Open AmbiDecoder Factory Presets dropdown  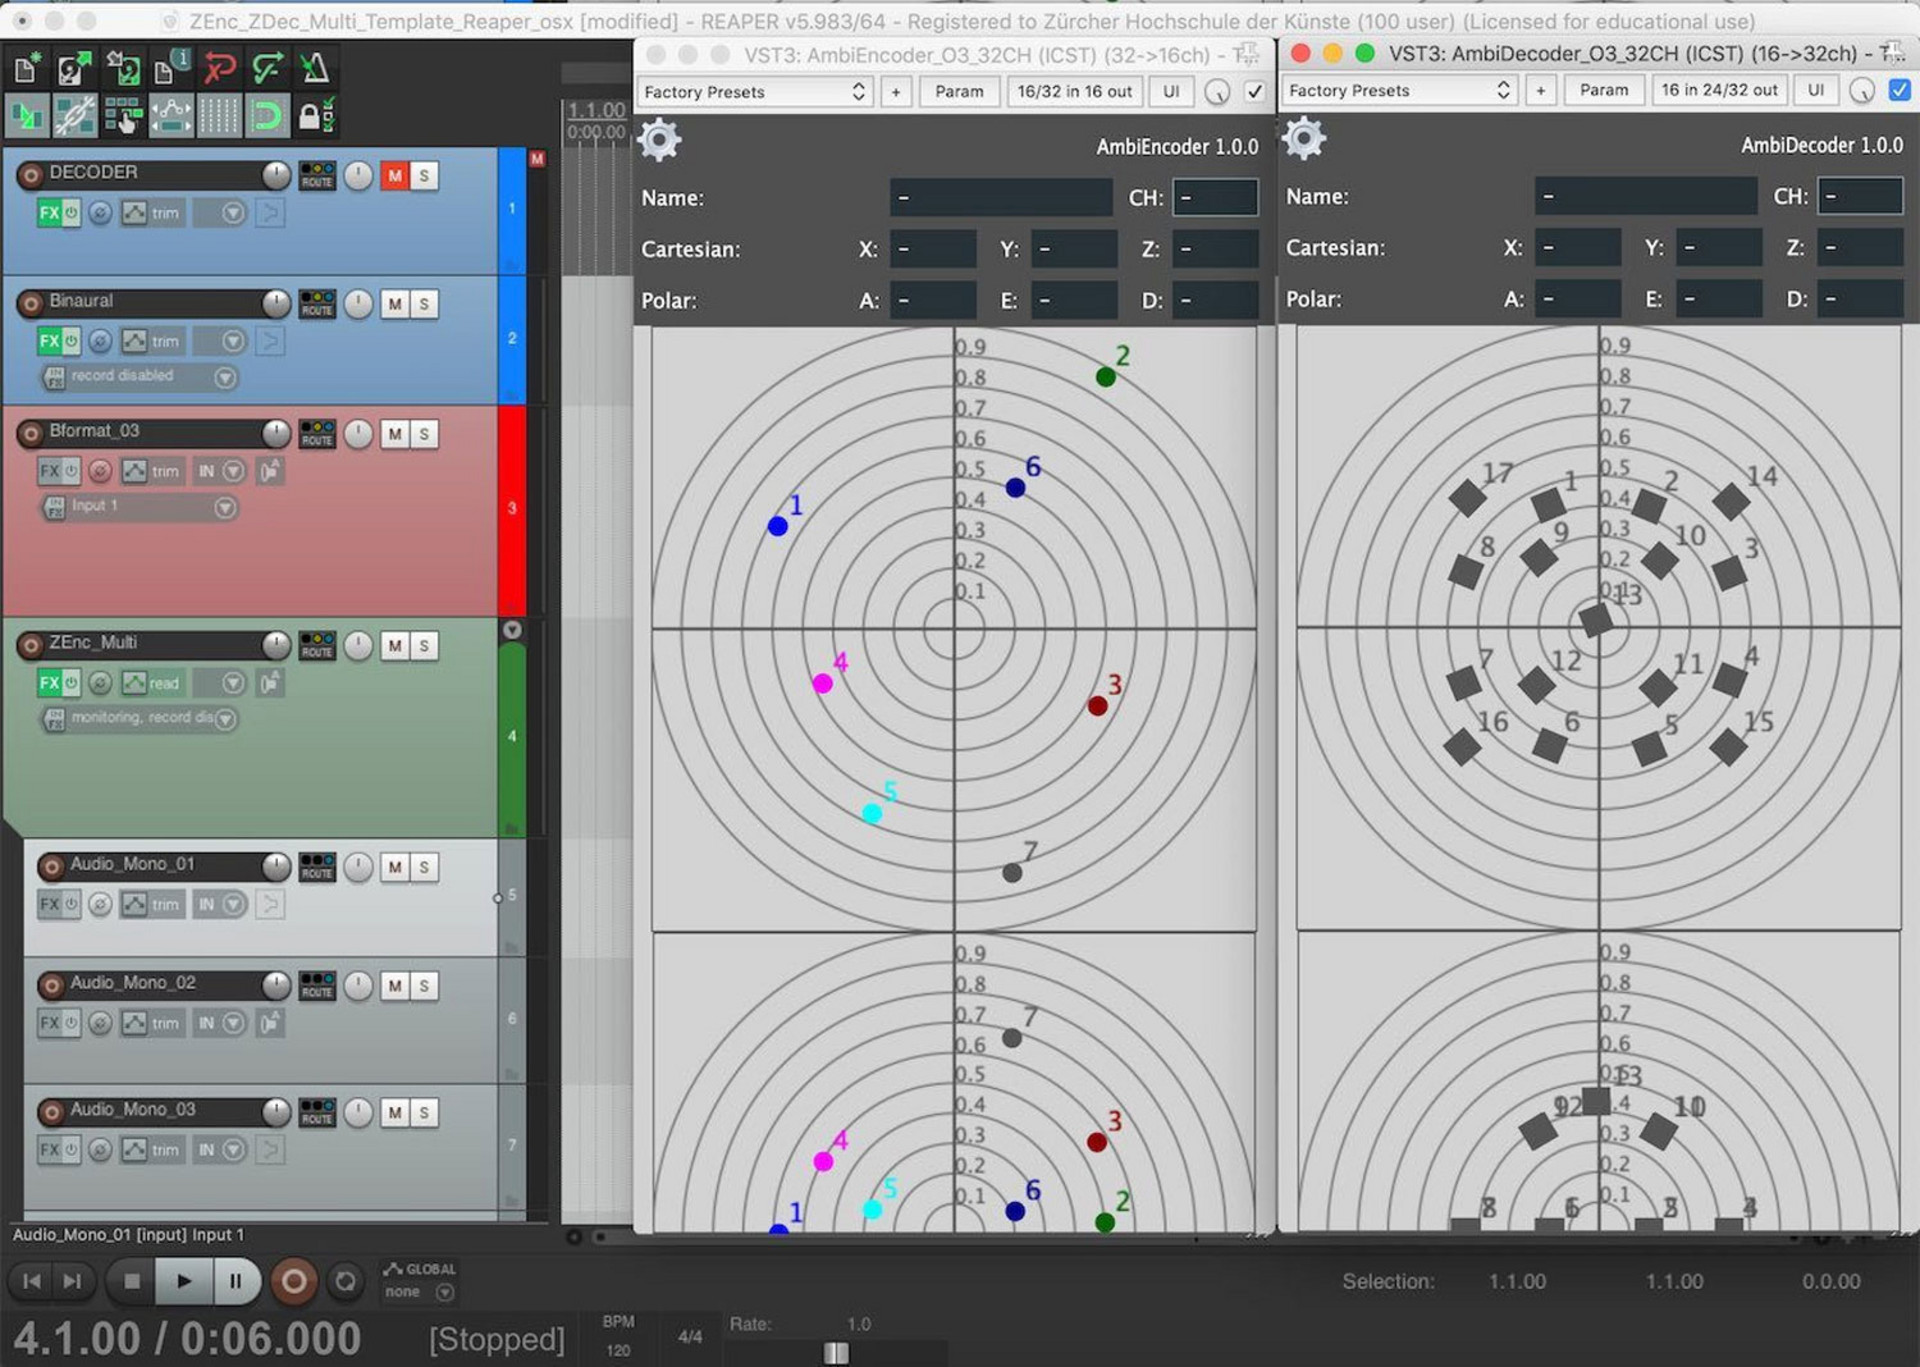click(x=1399, y=90)
